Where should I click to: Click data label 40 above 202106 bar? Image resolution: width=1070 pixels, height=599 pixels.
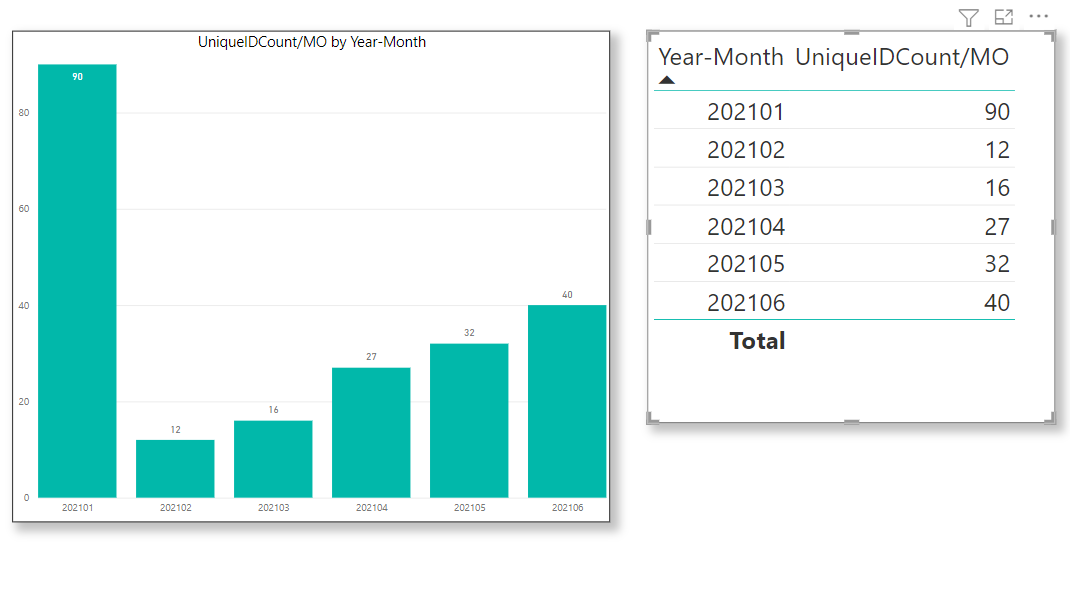(x=567, y=295)
